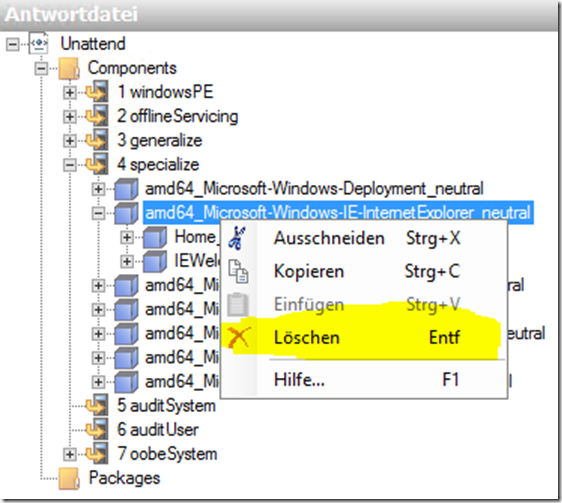The width and height of the screenshot is (562, 503).
Task: Collapse the 4 specialize node
Action: click(70, 165)
